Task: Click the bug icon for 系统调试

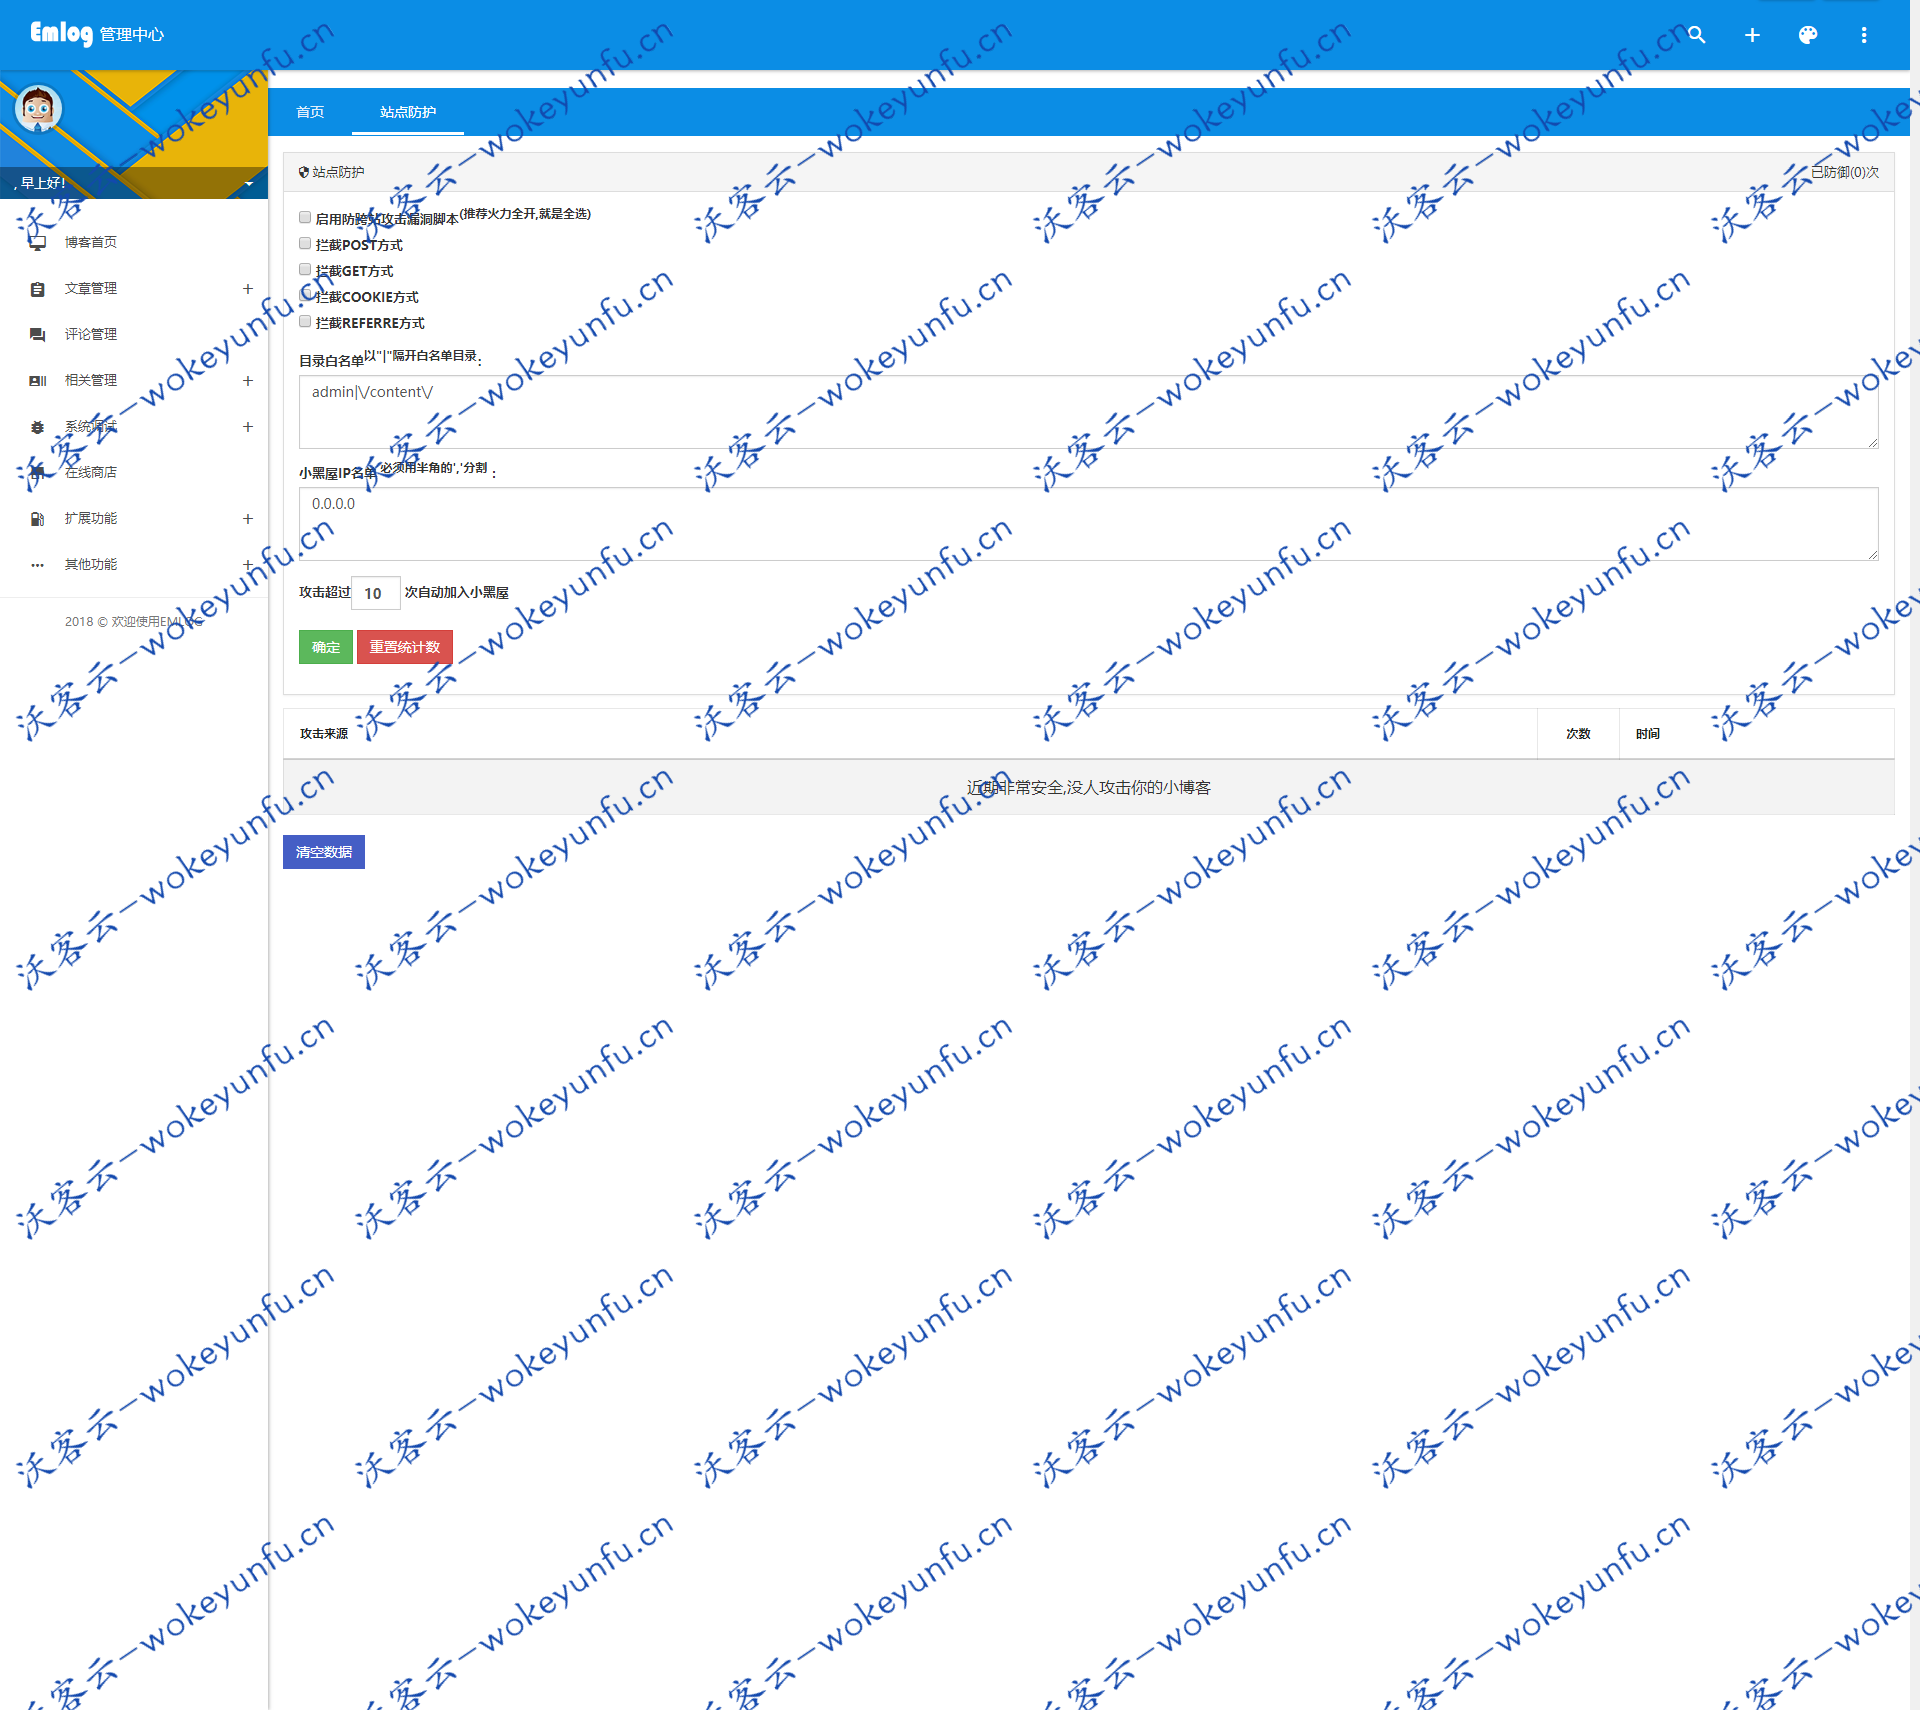Action: [37, 426]
